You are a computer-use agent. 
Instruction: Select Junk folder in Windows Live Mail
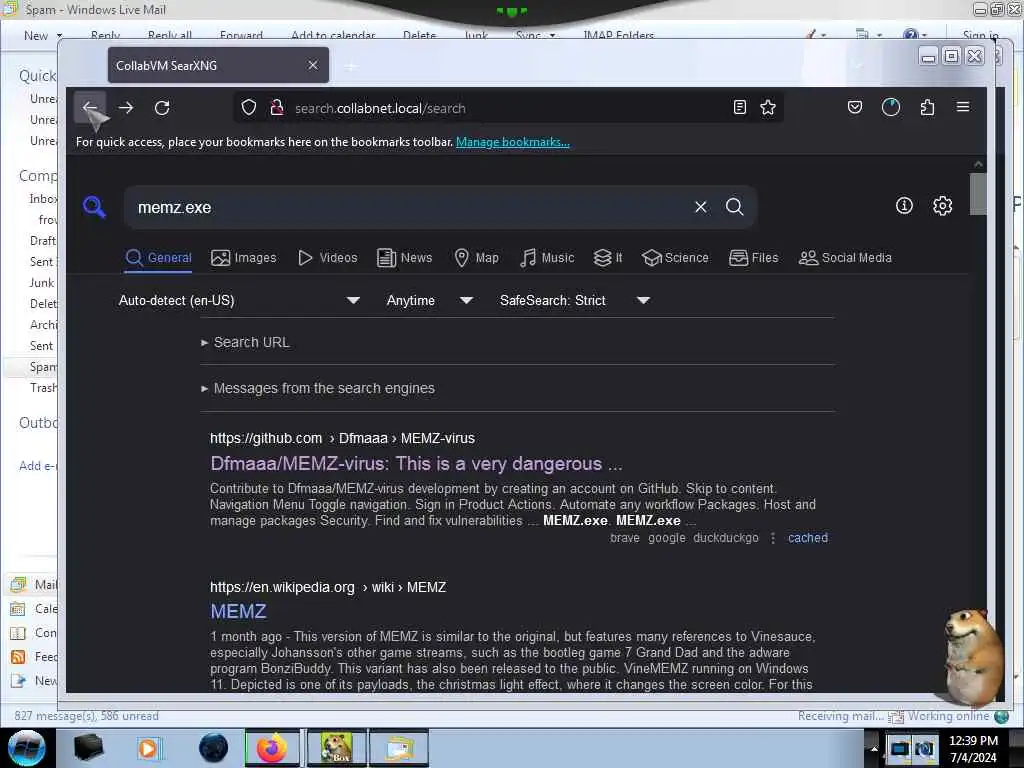(41, 283)
